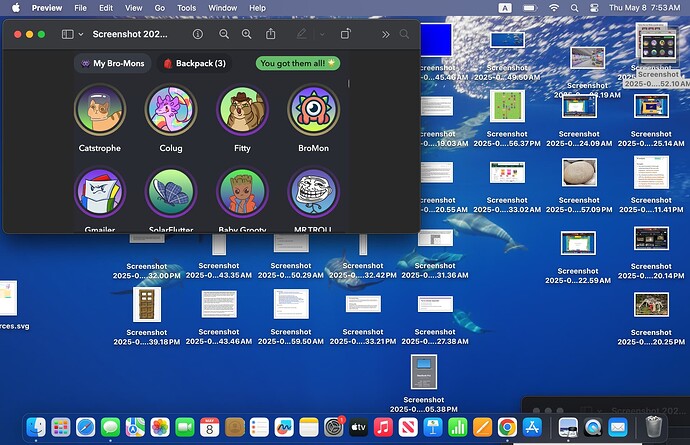Click the Inspector info icon in Preview toolbar
Screen dimensions: 690x445
[x=197, y=34]
